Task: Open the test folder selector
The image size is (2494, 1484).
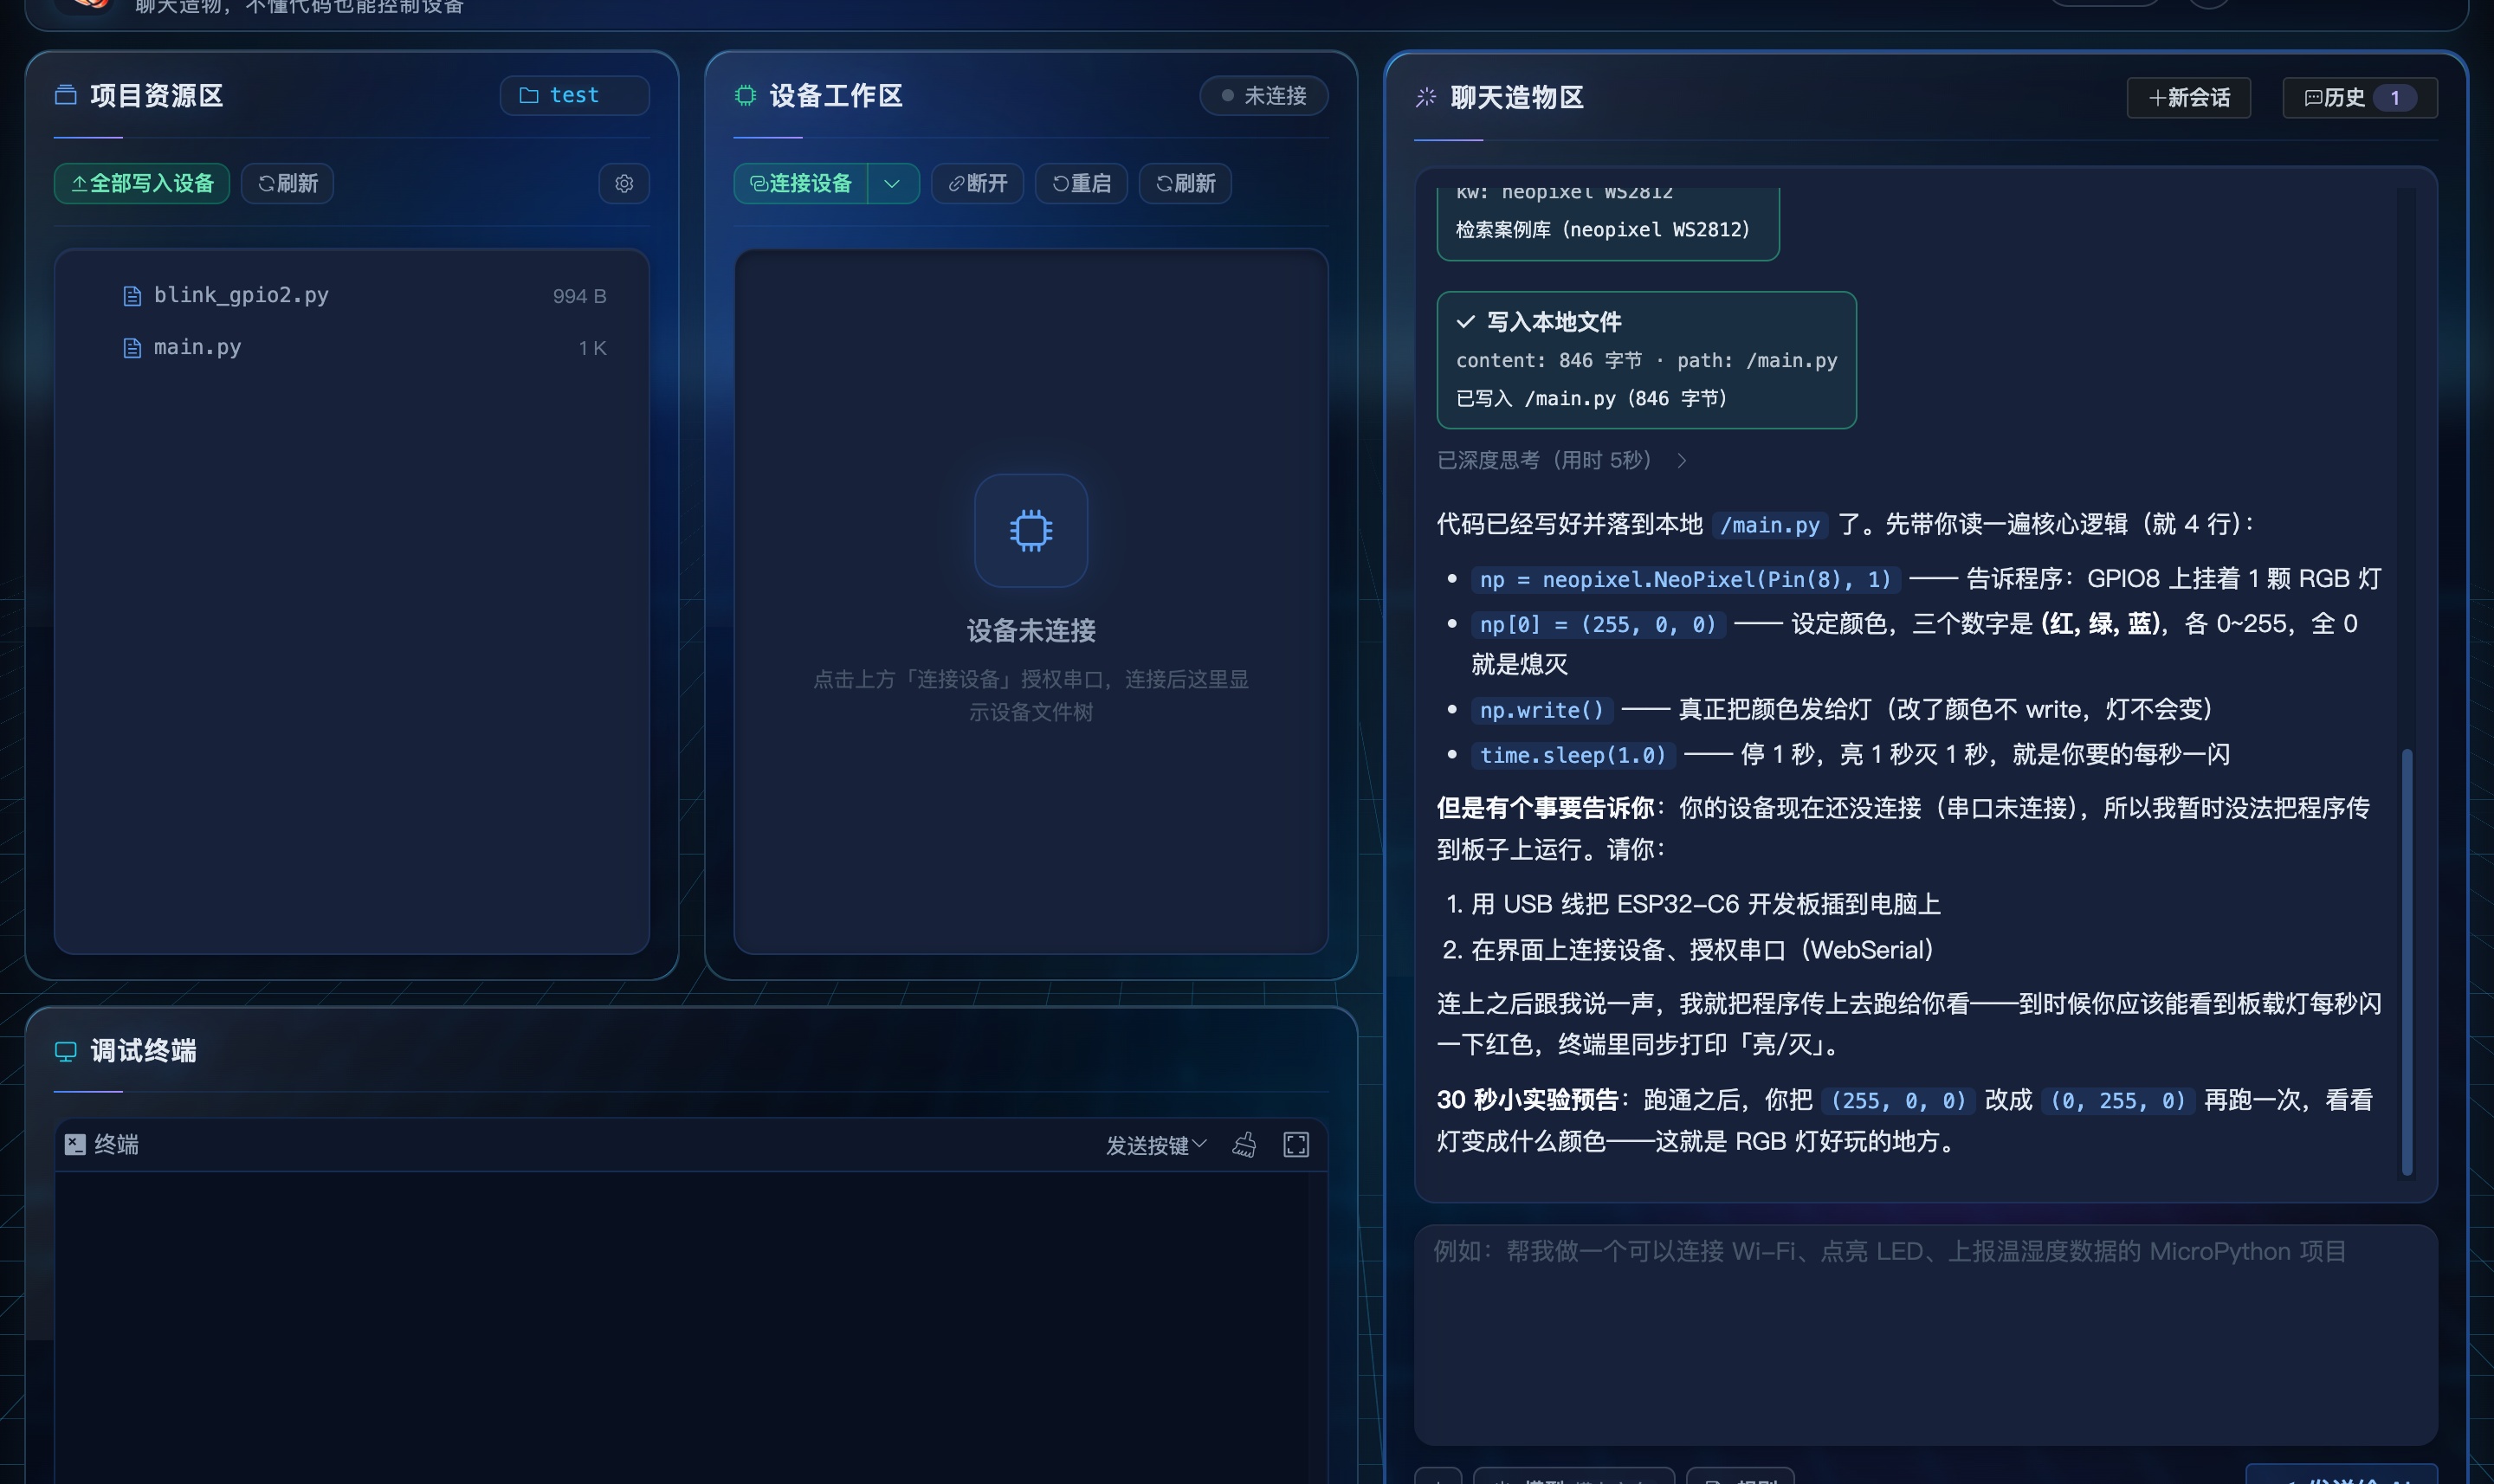Action: tap(574, 95)
